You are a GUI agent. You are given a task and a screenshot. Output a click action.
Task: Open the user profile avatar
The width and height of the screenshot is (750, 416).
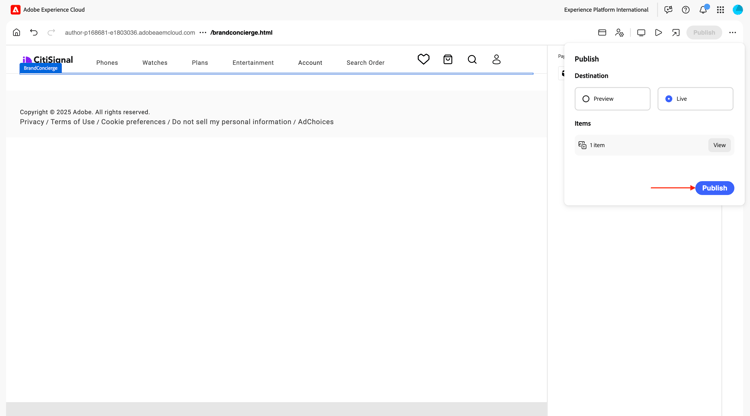[x=738, y=10]
